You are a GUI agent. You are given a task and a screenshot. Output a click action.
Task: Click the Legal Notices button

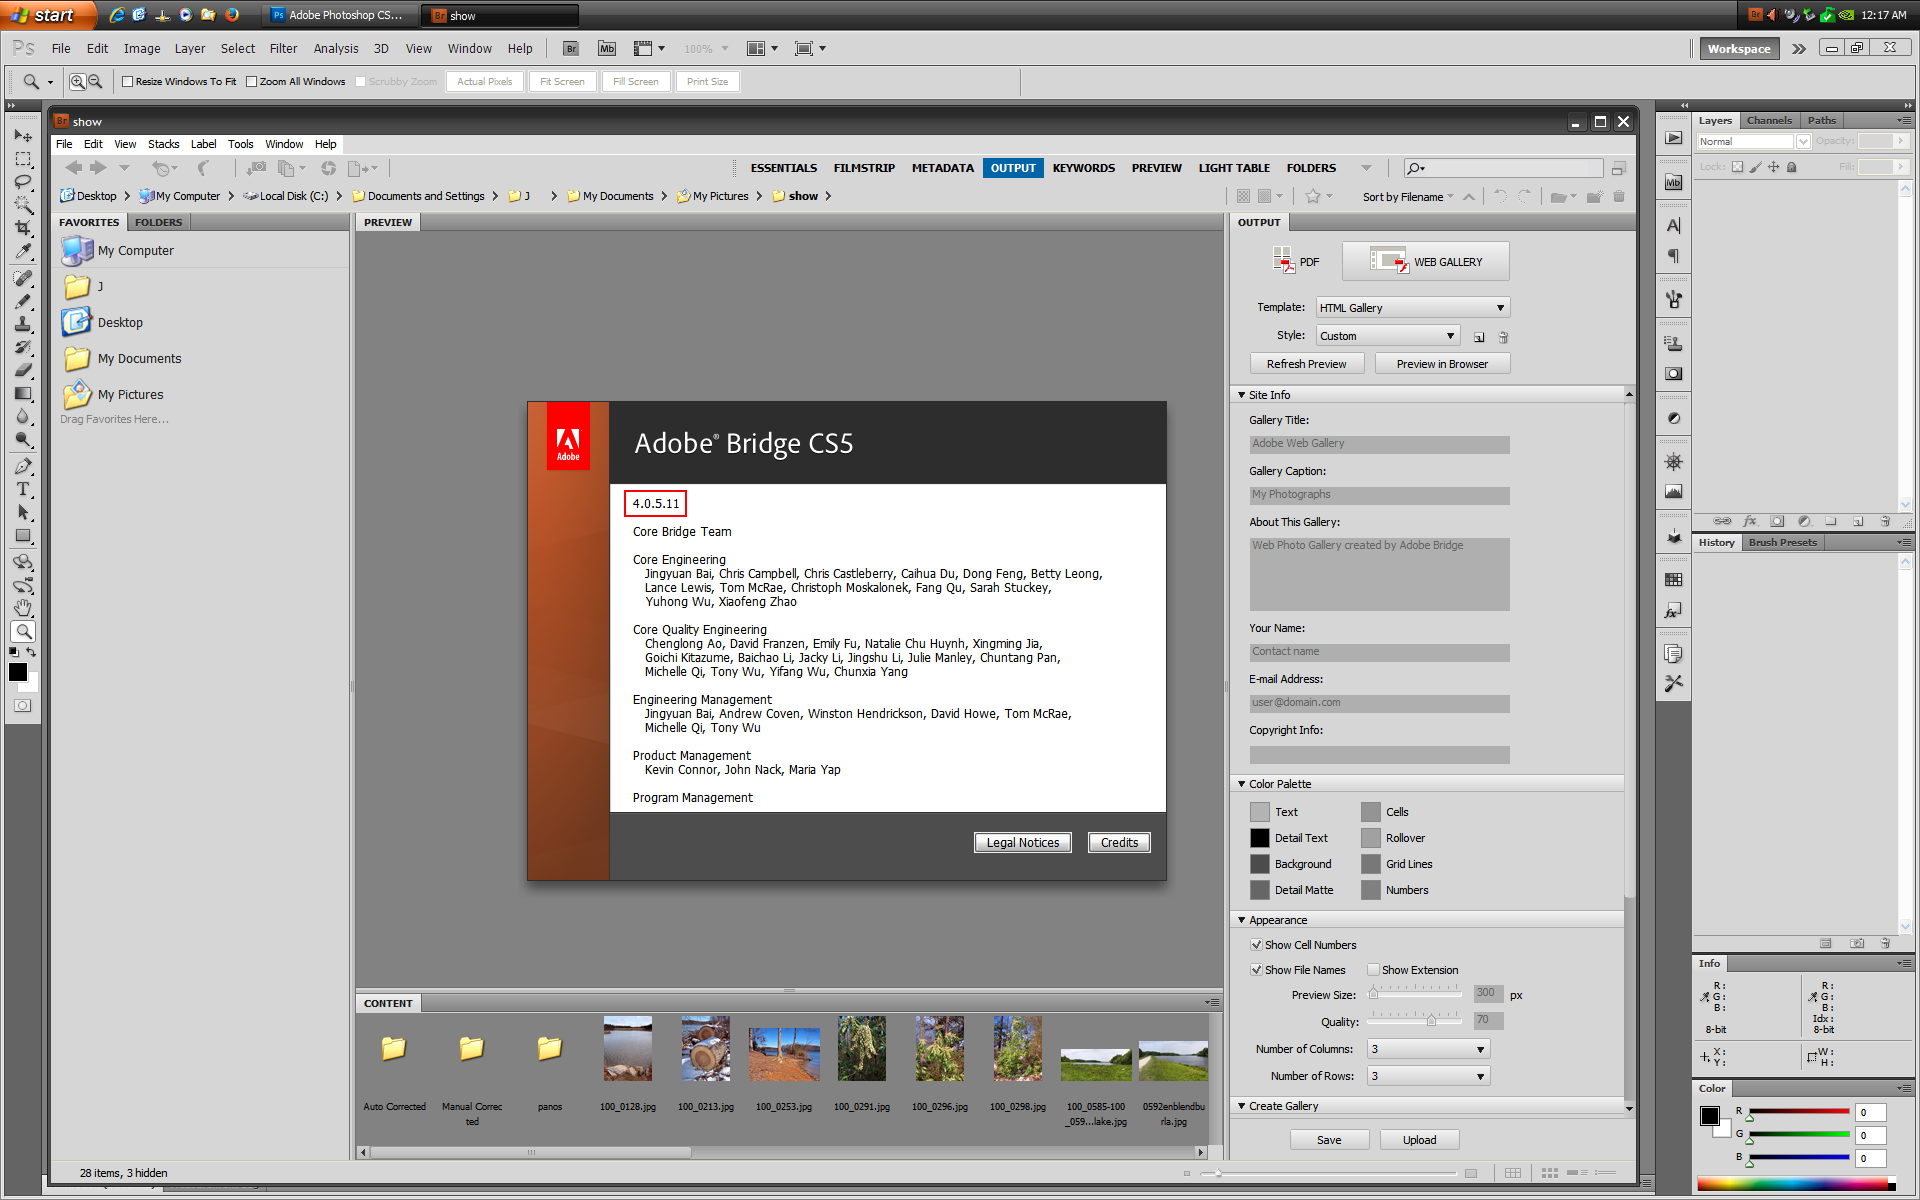[1022, 842]
